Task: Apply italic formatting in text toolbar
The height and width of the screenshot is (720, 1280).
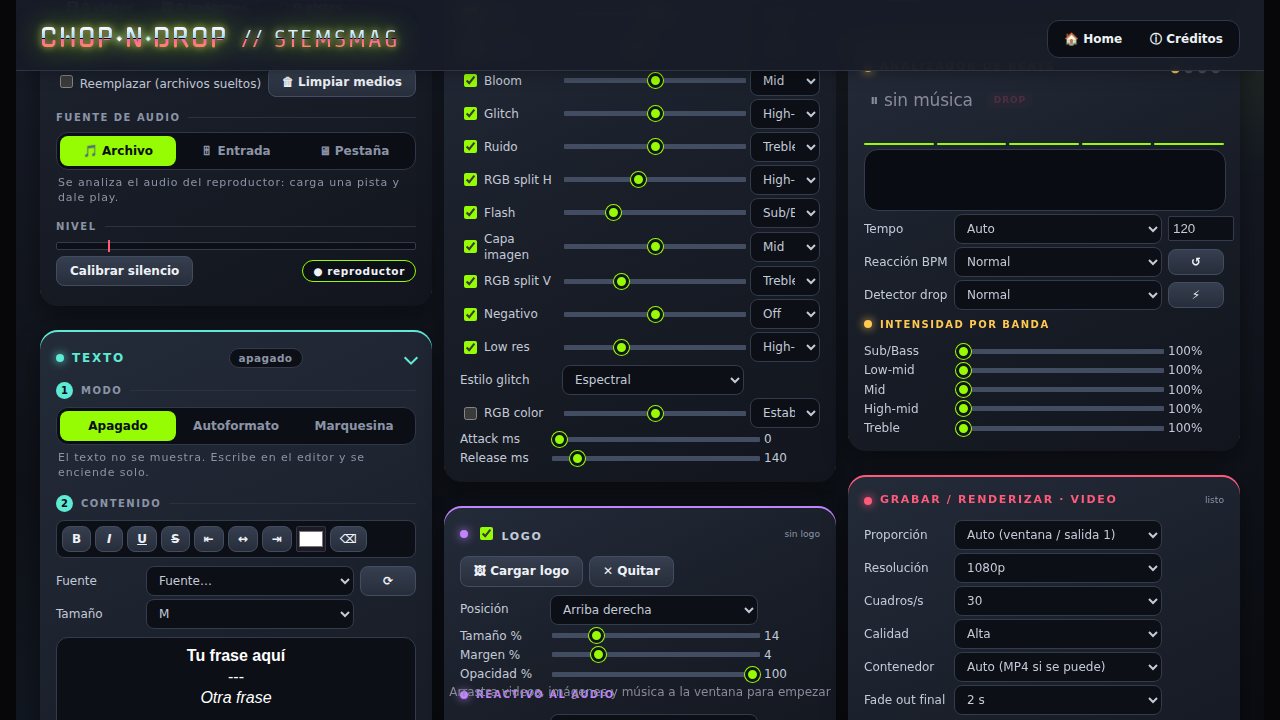Action: point(109,539)
